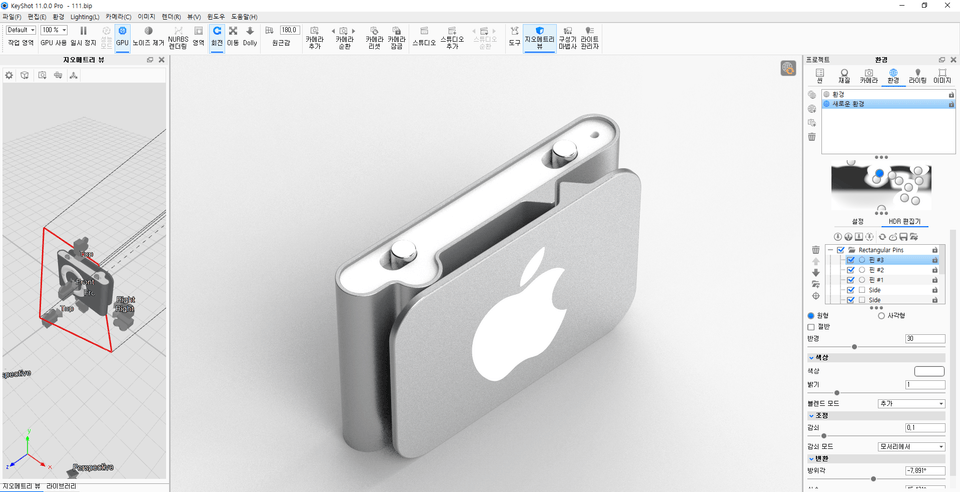This screenshot has width=960, height=492.
Task: Toggle the Rectangular Pins folder checkbox
Action: coord(841,250)
